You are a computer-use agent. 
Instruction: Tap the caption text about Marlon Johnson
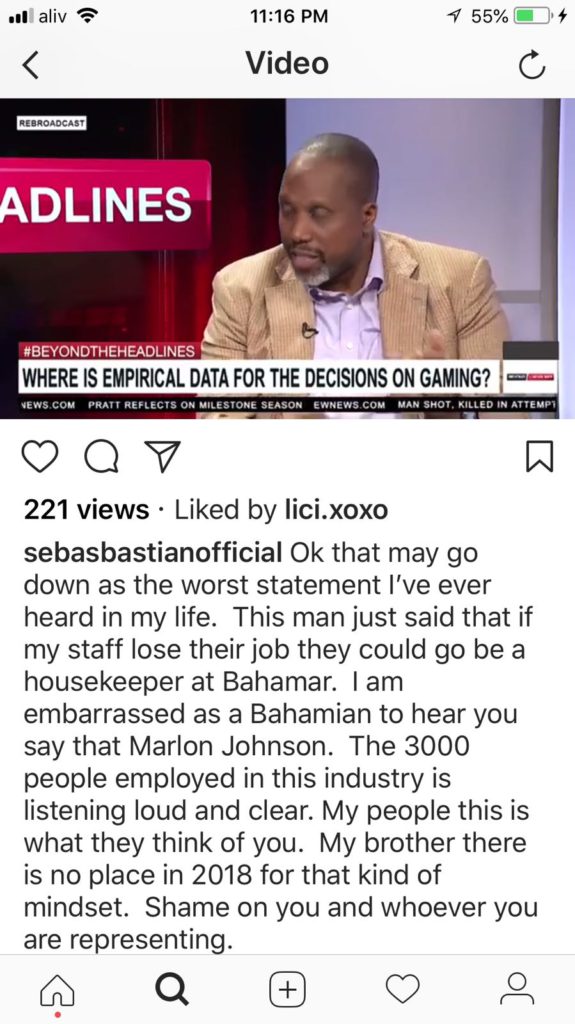[281, 746]
